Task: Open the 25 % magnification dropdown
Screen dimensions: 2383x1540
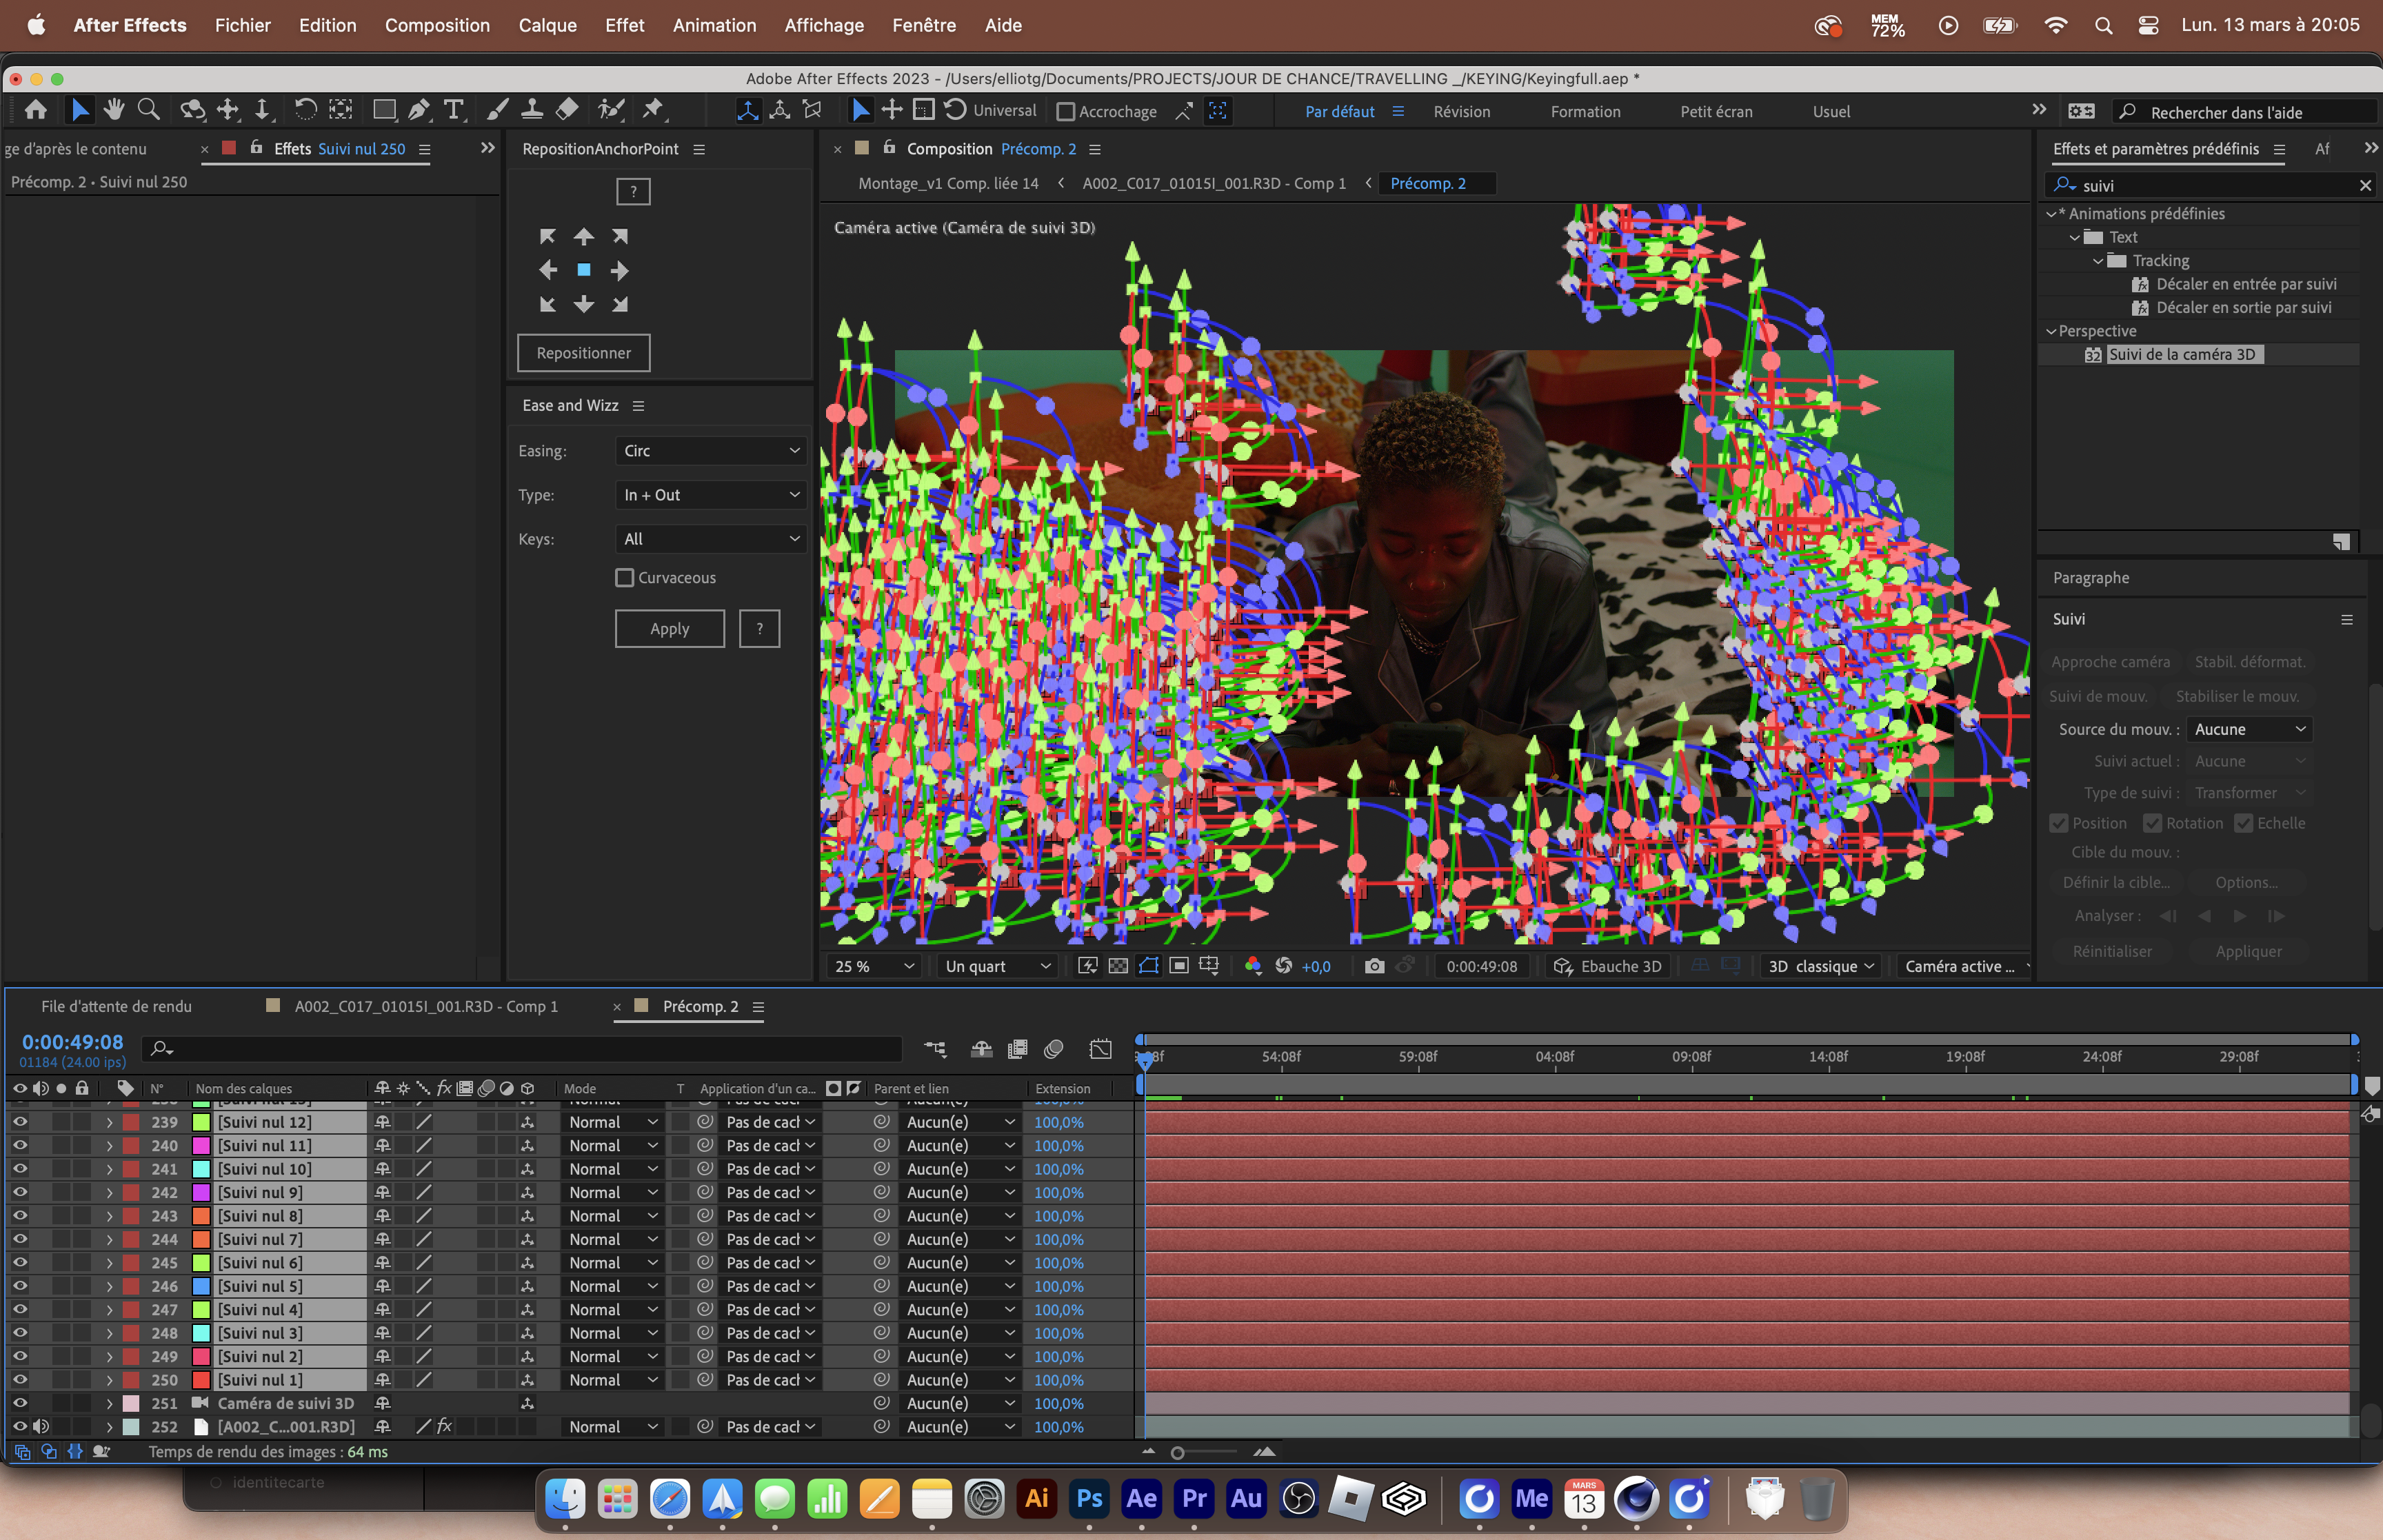Action: (x=874, y=966)
